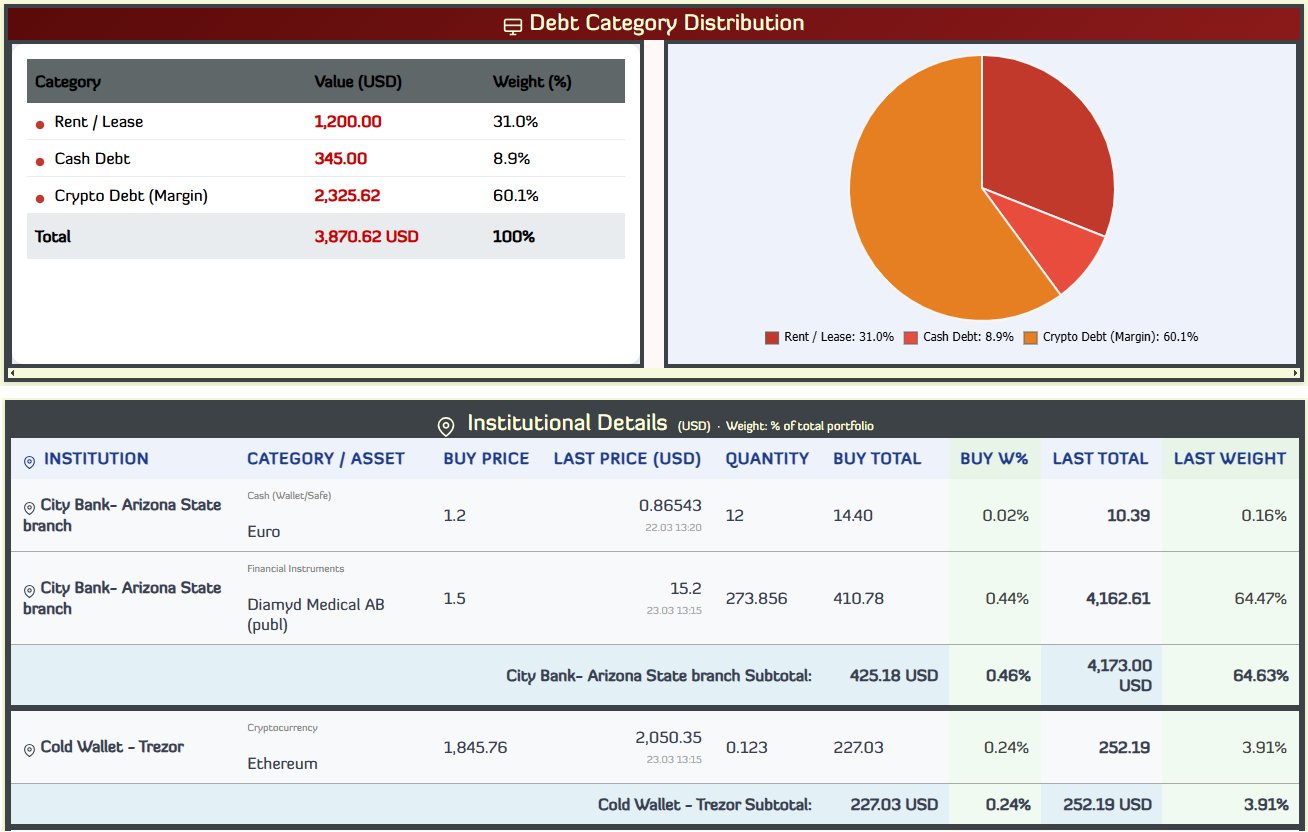Viewport: 1308px width, 832px height.
Task: Click the QUANTITY column header
Action: [767, 459]
